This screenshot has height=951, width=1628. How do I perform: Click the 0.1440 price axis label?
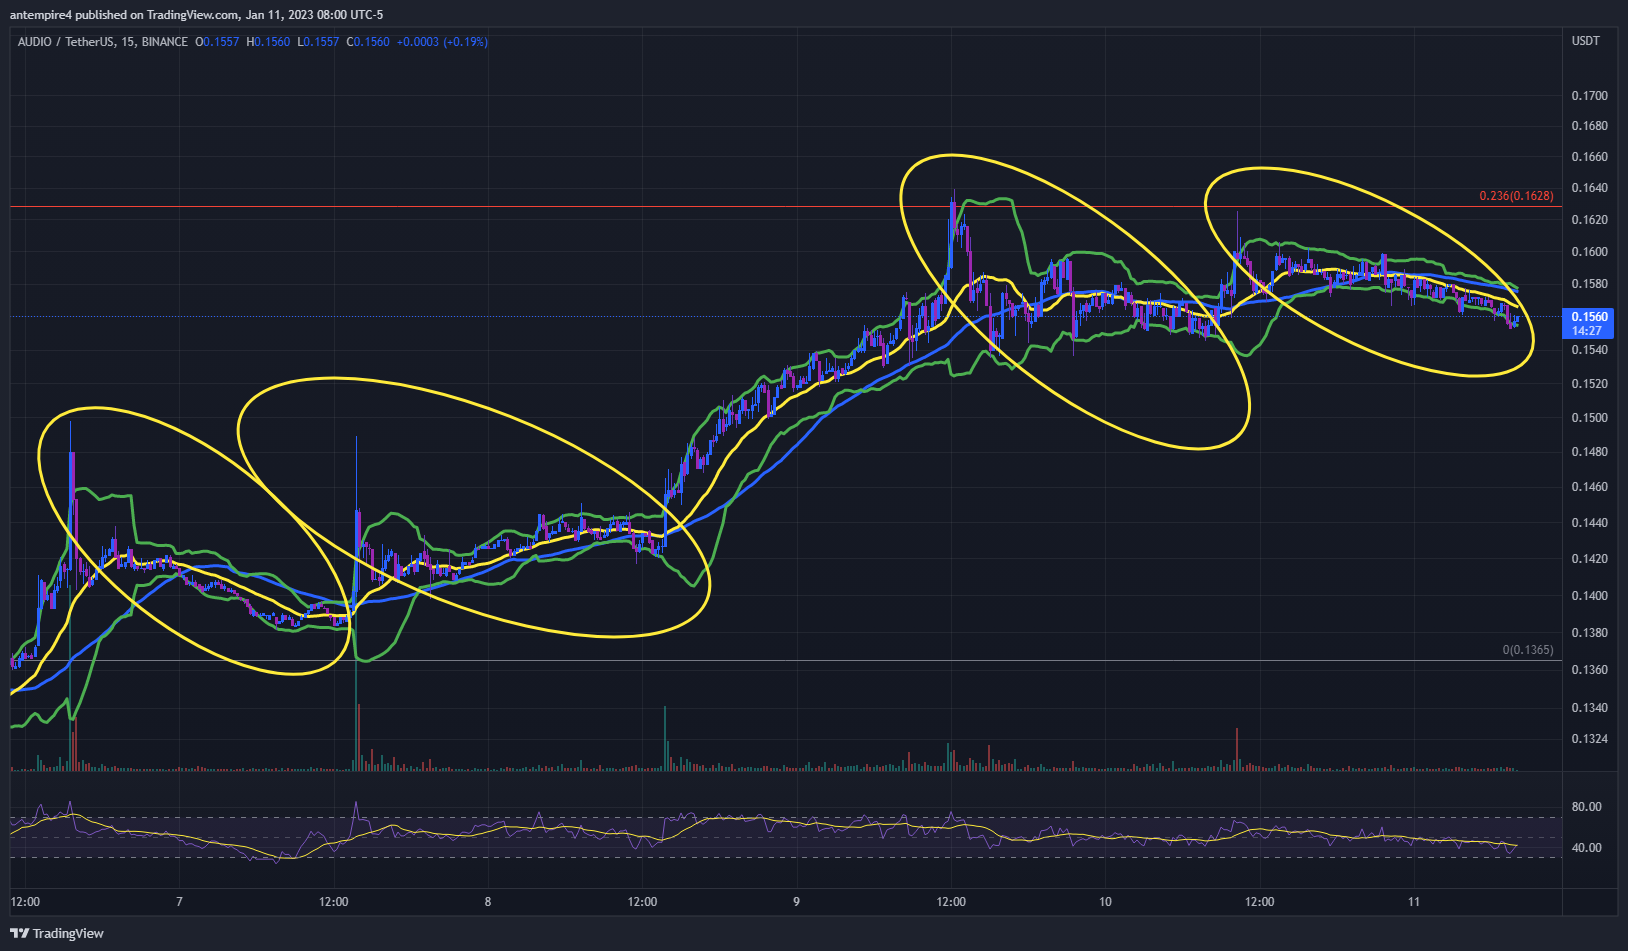pyautogui.click(x=1590, y=523)
